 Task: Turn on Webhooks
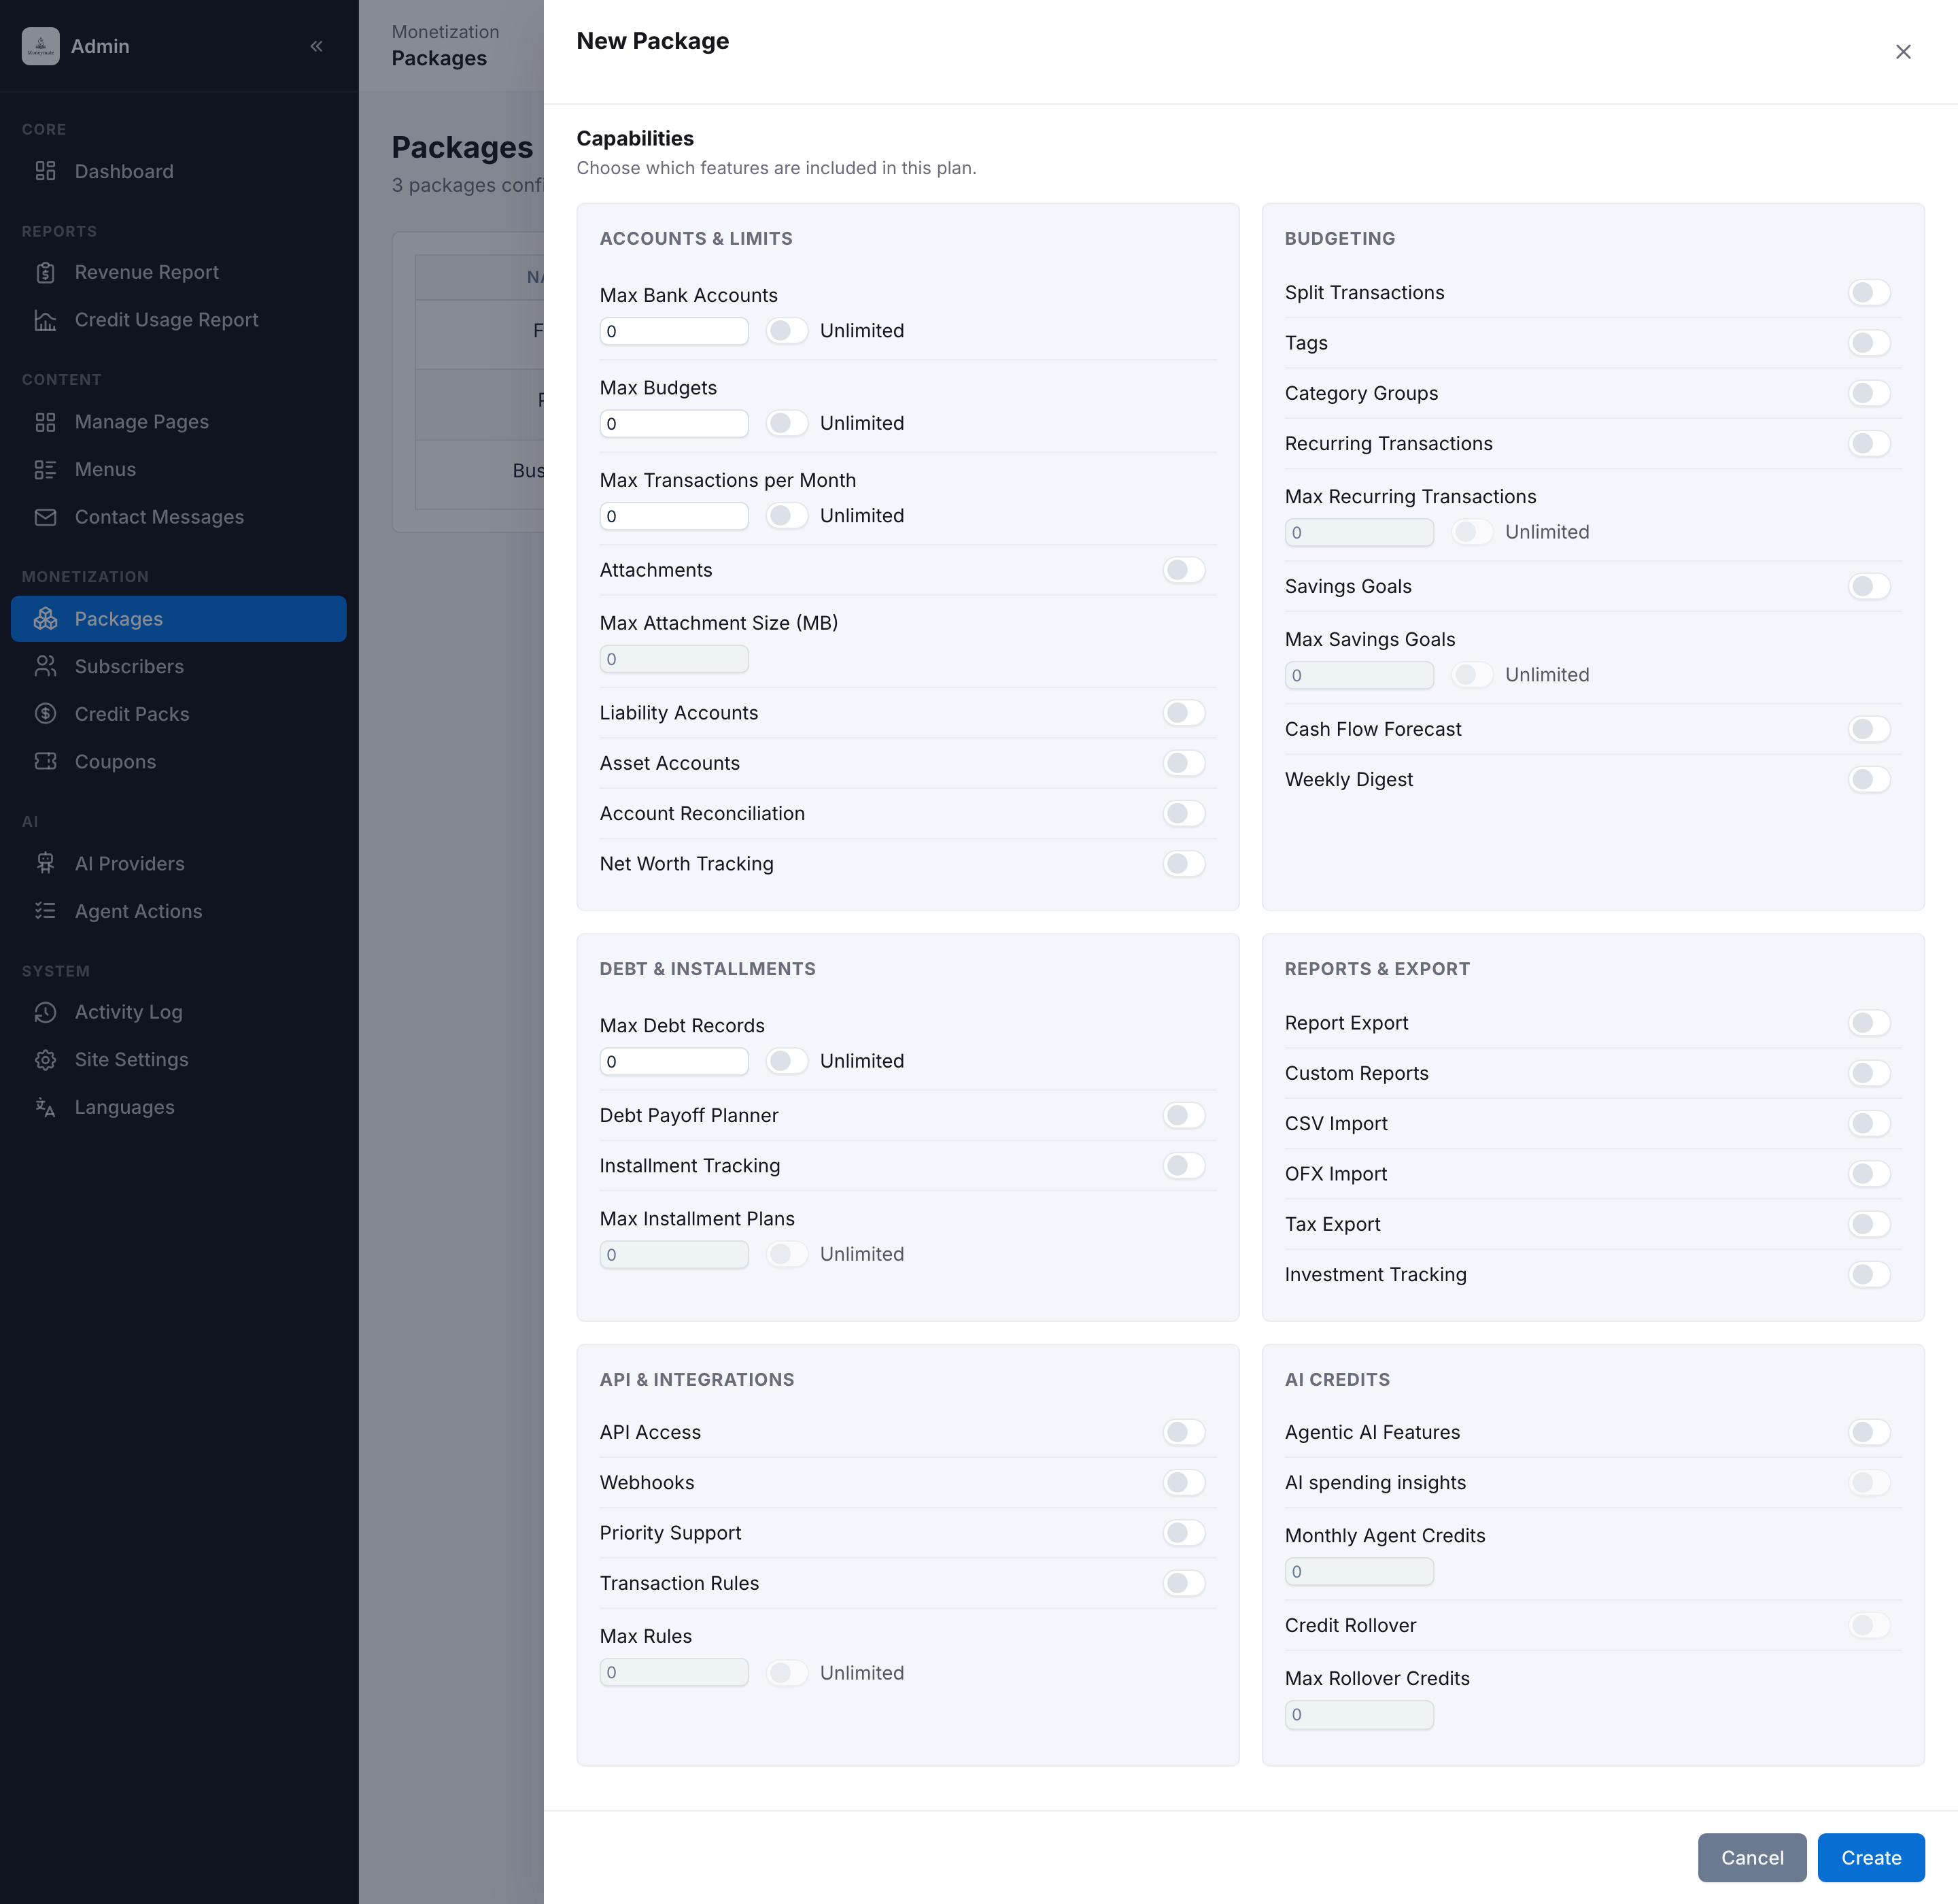1184,1483
